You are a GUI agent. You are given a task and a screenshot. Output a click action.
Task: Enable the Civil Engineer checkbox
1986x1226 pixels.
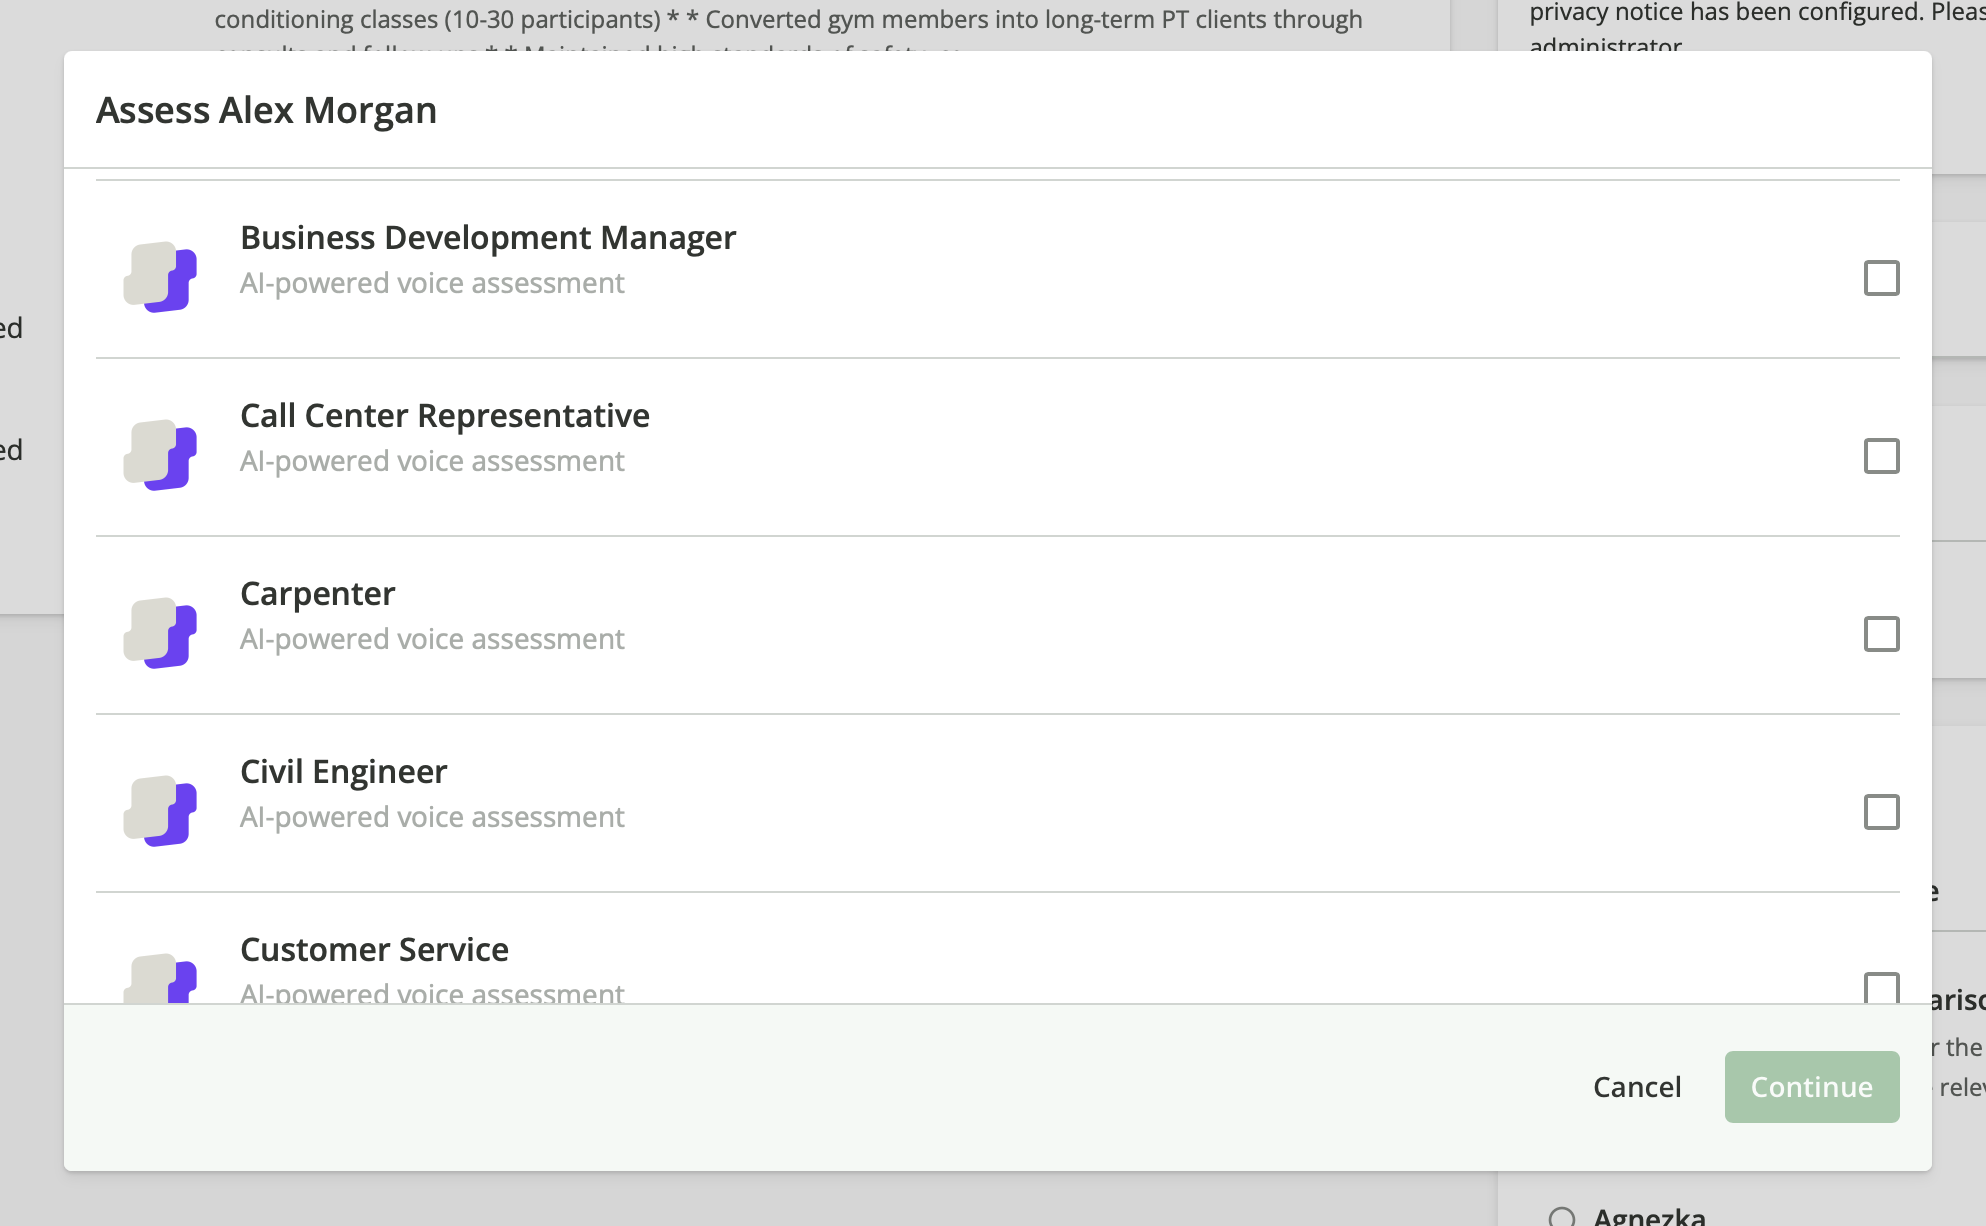pyautogui.click(x=1881, y=812)
